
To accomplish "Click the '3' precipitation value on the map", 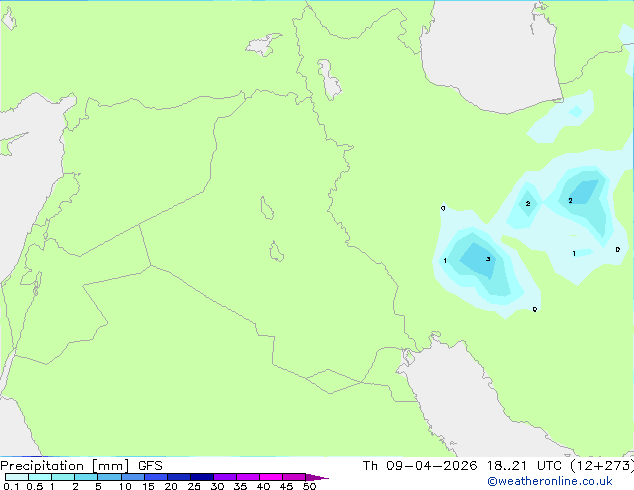I will 488,259.
